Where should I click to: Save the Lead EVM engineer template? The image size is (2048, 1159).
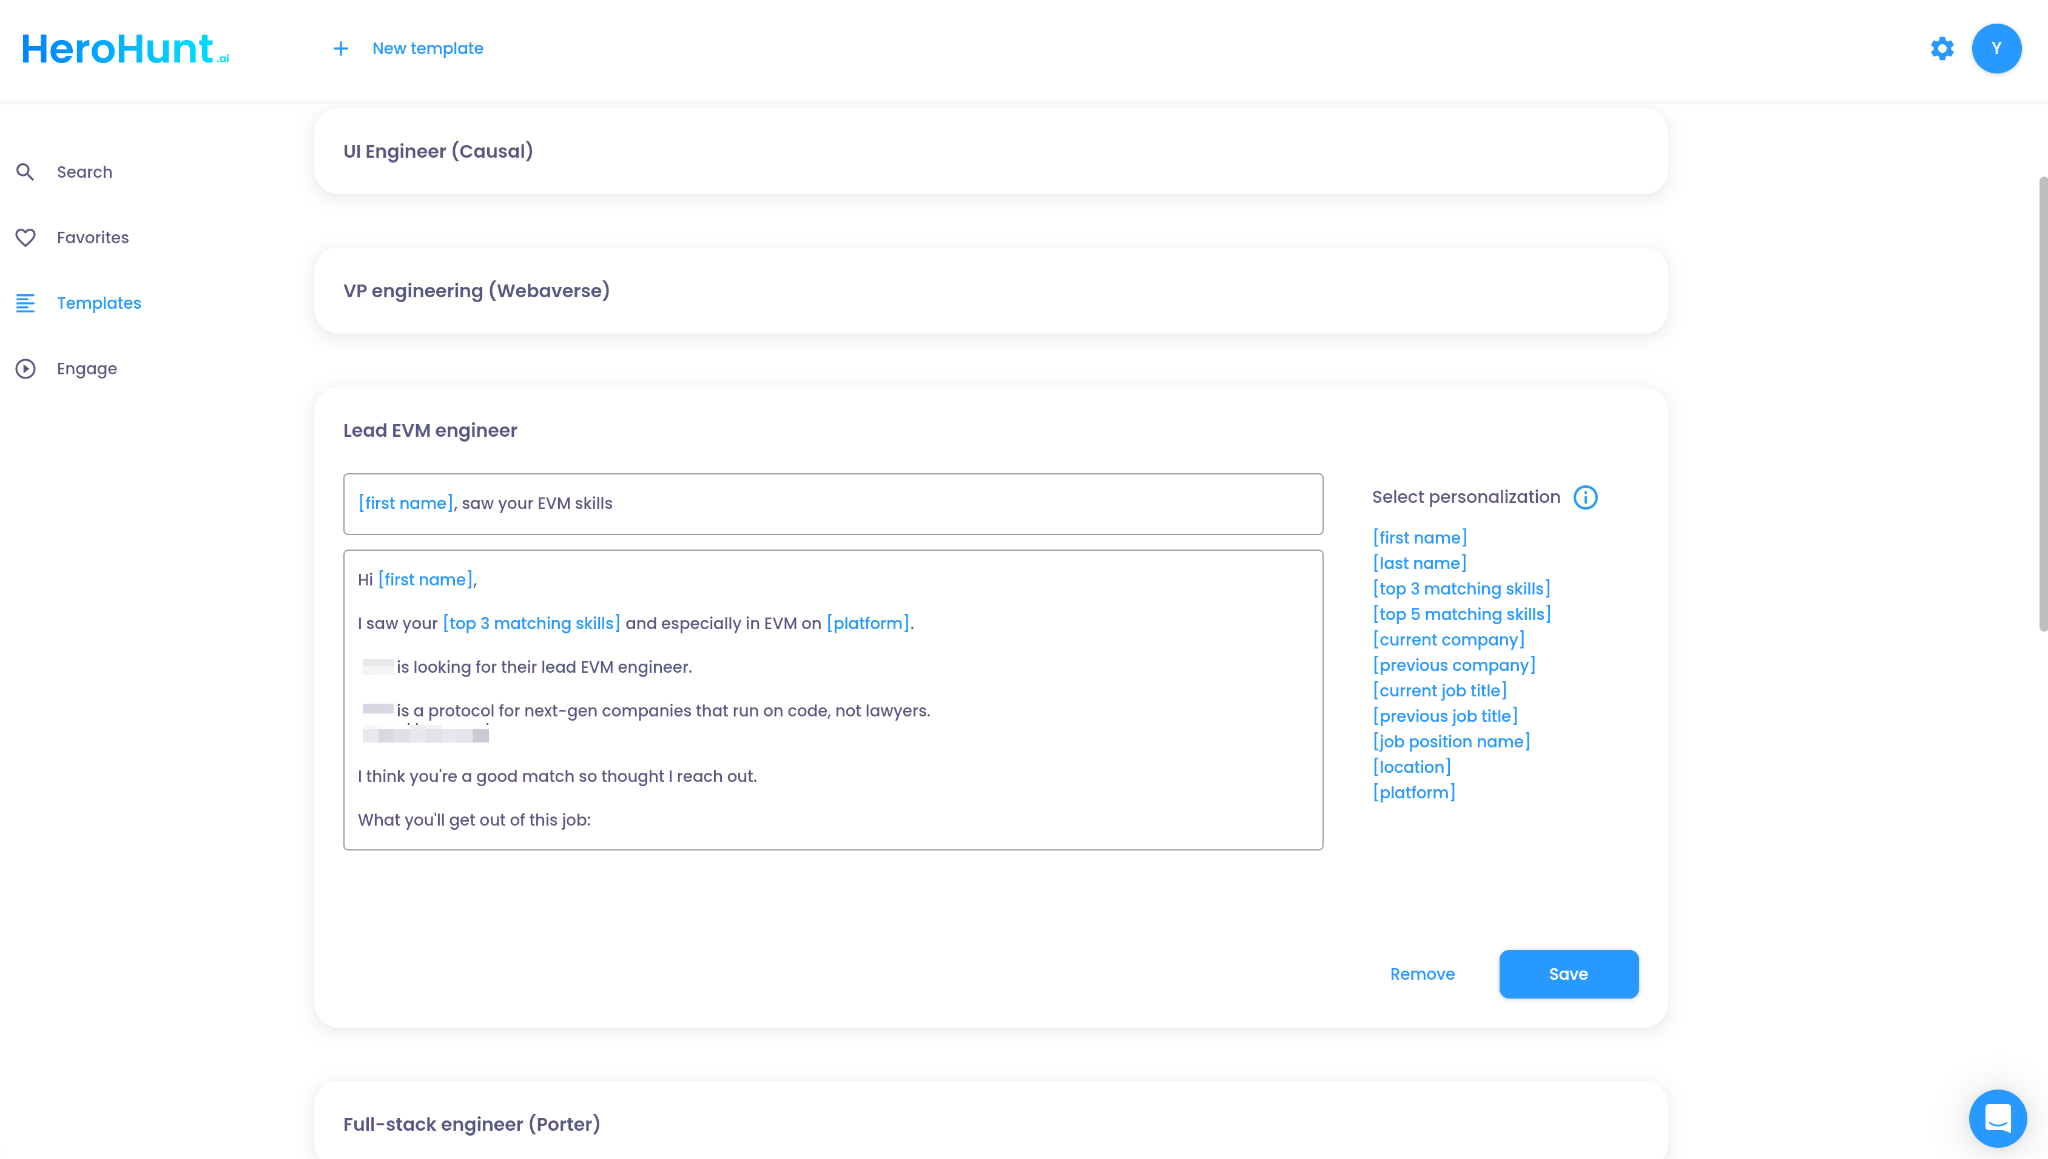[1568, 974]
